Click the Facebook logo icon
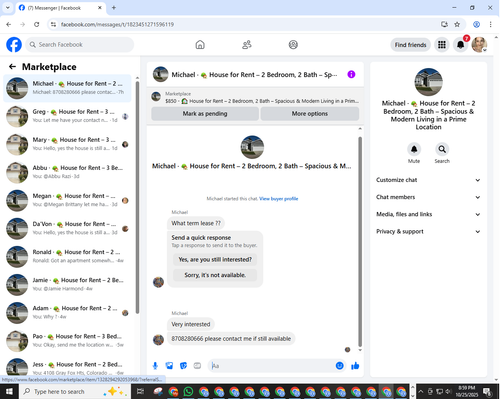 [x=14, y=45]
